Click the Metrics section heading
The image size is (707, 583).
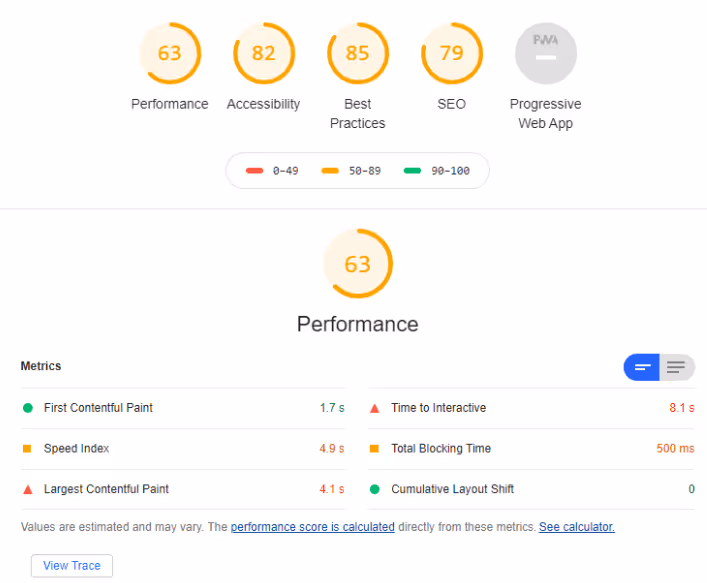(41, 366)
